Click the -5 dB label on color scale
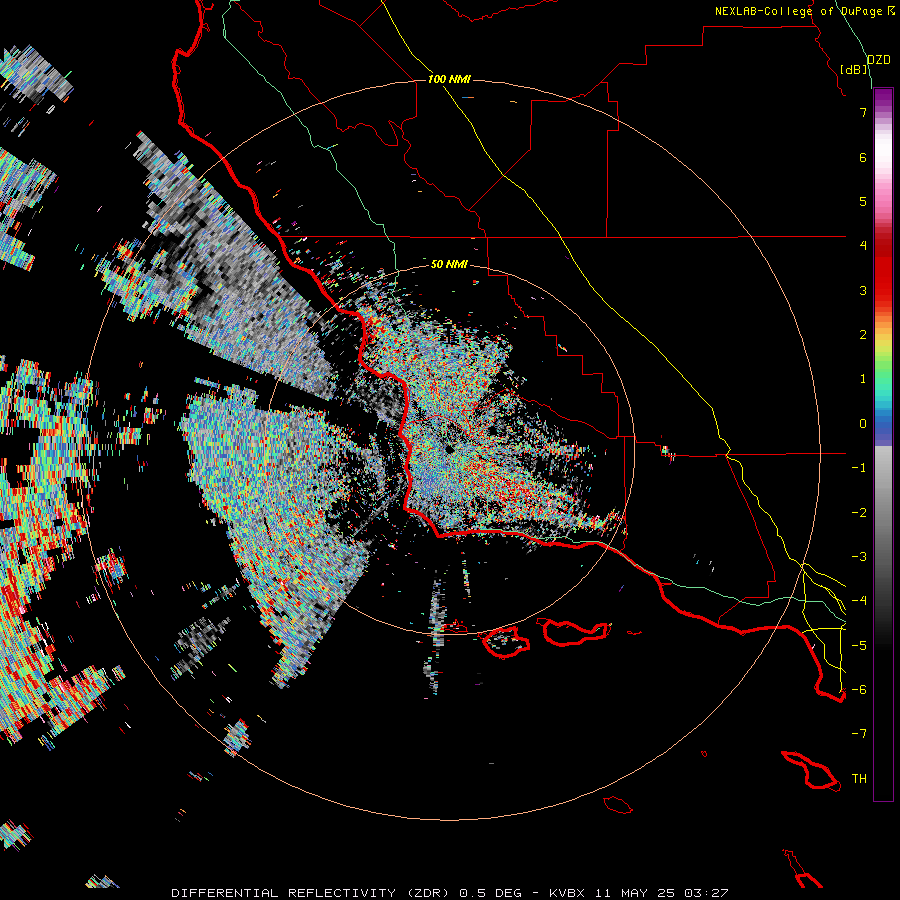Screen dimensions: 900x900 coord(859,646)
